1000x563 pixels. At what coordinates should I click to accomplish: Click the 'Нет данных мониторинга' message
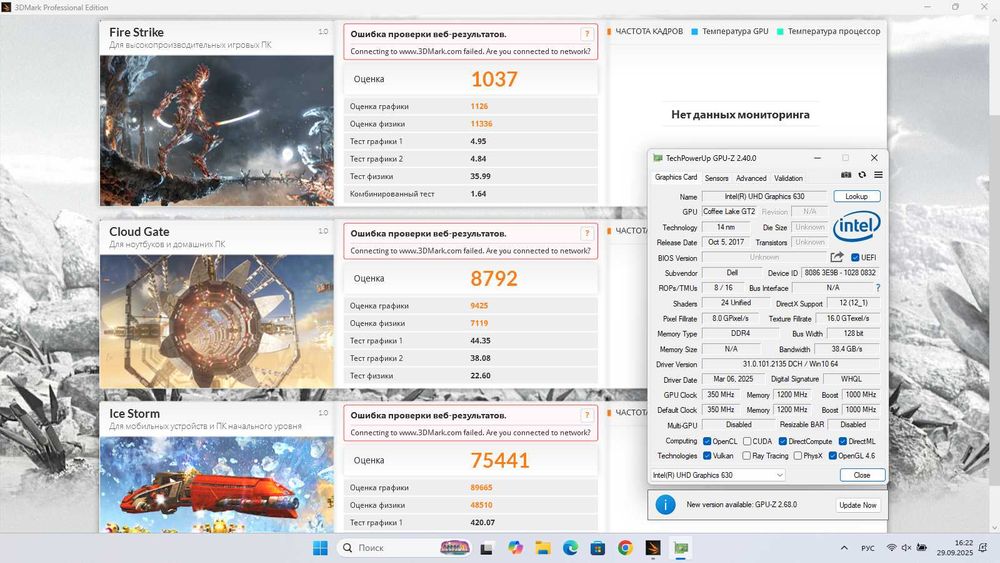point(740,115)
